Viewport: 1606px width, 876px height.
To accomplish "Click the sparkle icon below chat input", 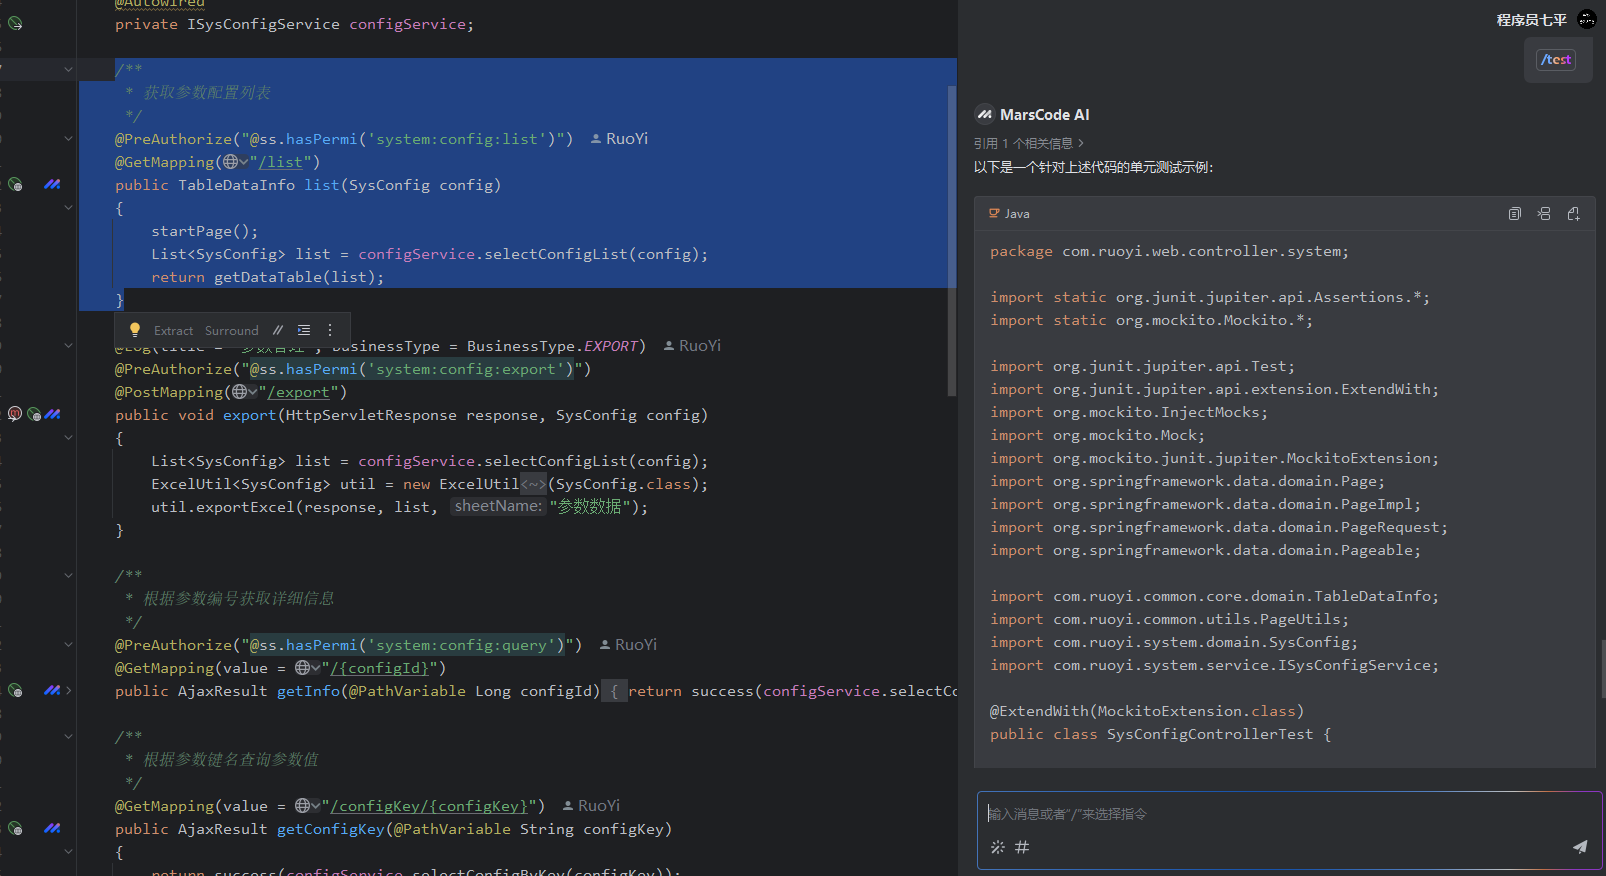I will point(997,847).
